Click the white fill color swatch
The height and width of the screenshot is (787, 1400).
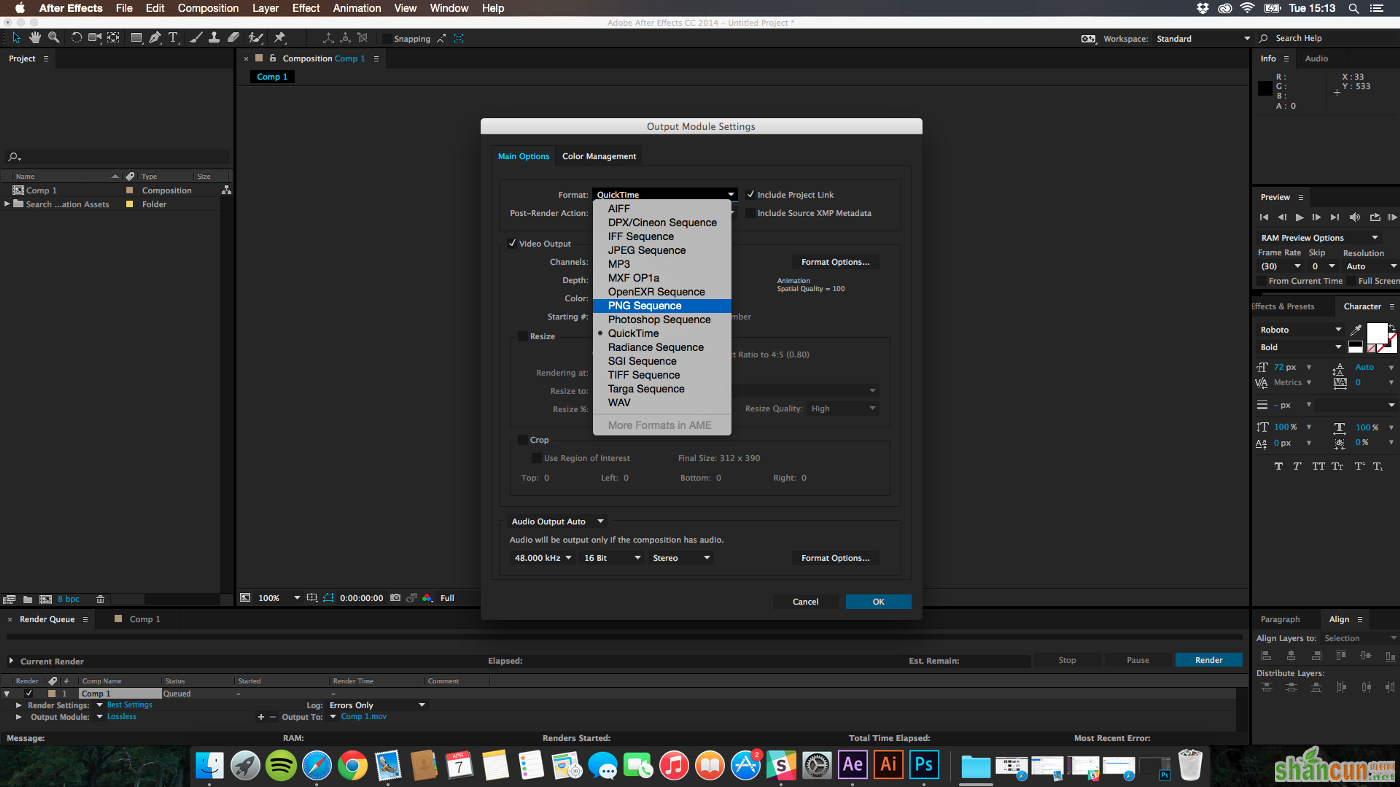click(x=1377, y=331)
